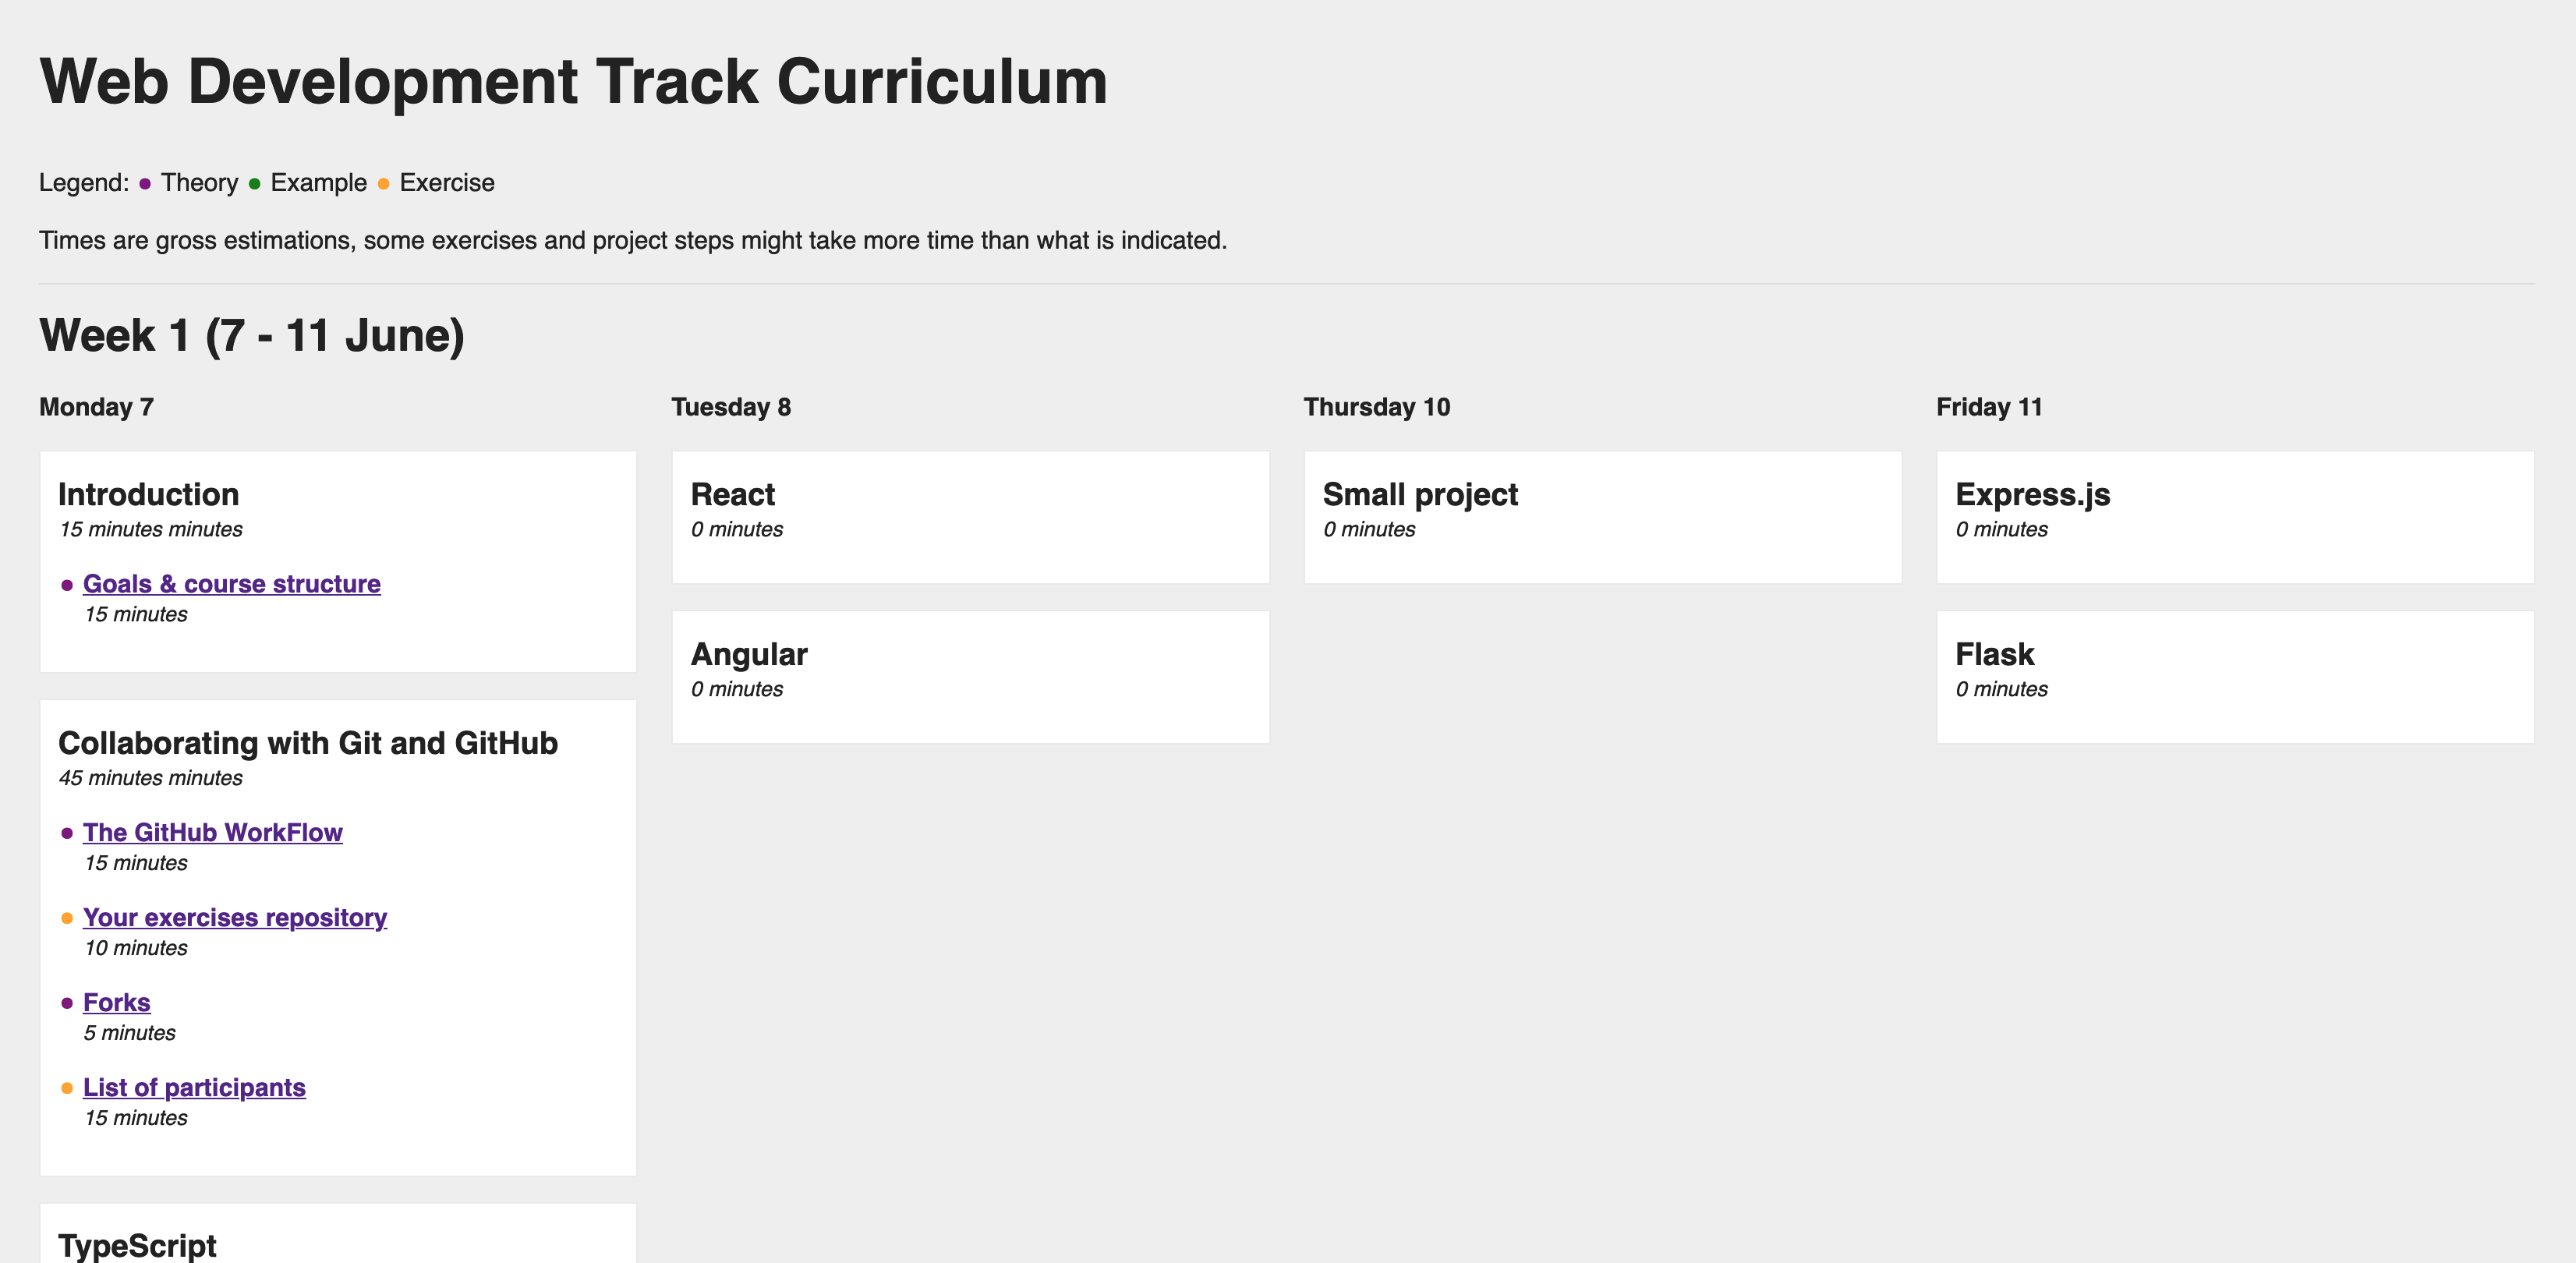
Task: Click the Small project card title
Action: pos(1419,494)
